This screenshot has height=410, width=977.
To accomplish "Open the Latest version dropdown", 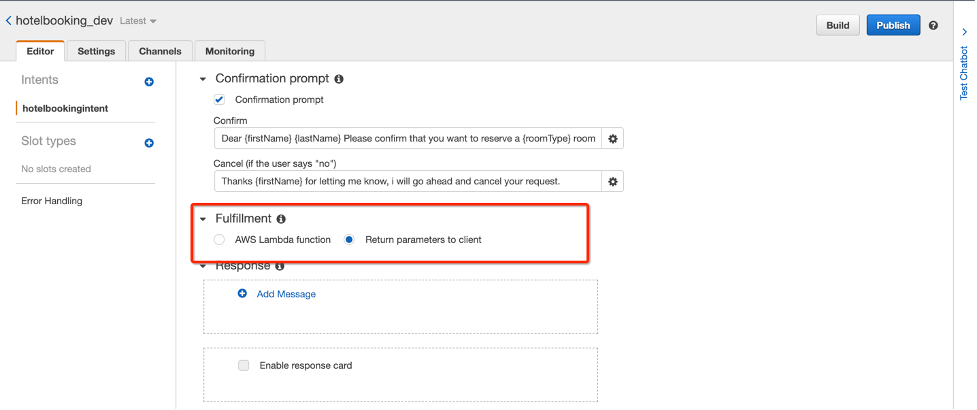I will (x=138, y=20).
